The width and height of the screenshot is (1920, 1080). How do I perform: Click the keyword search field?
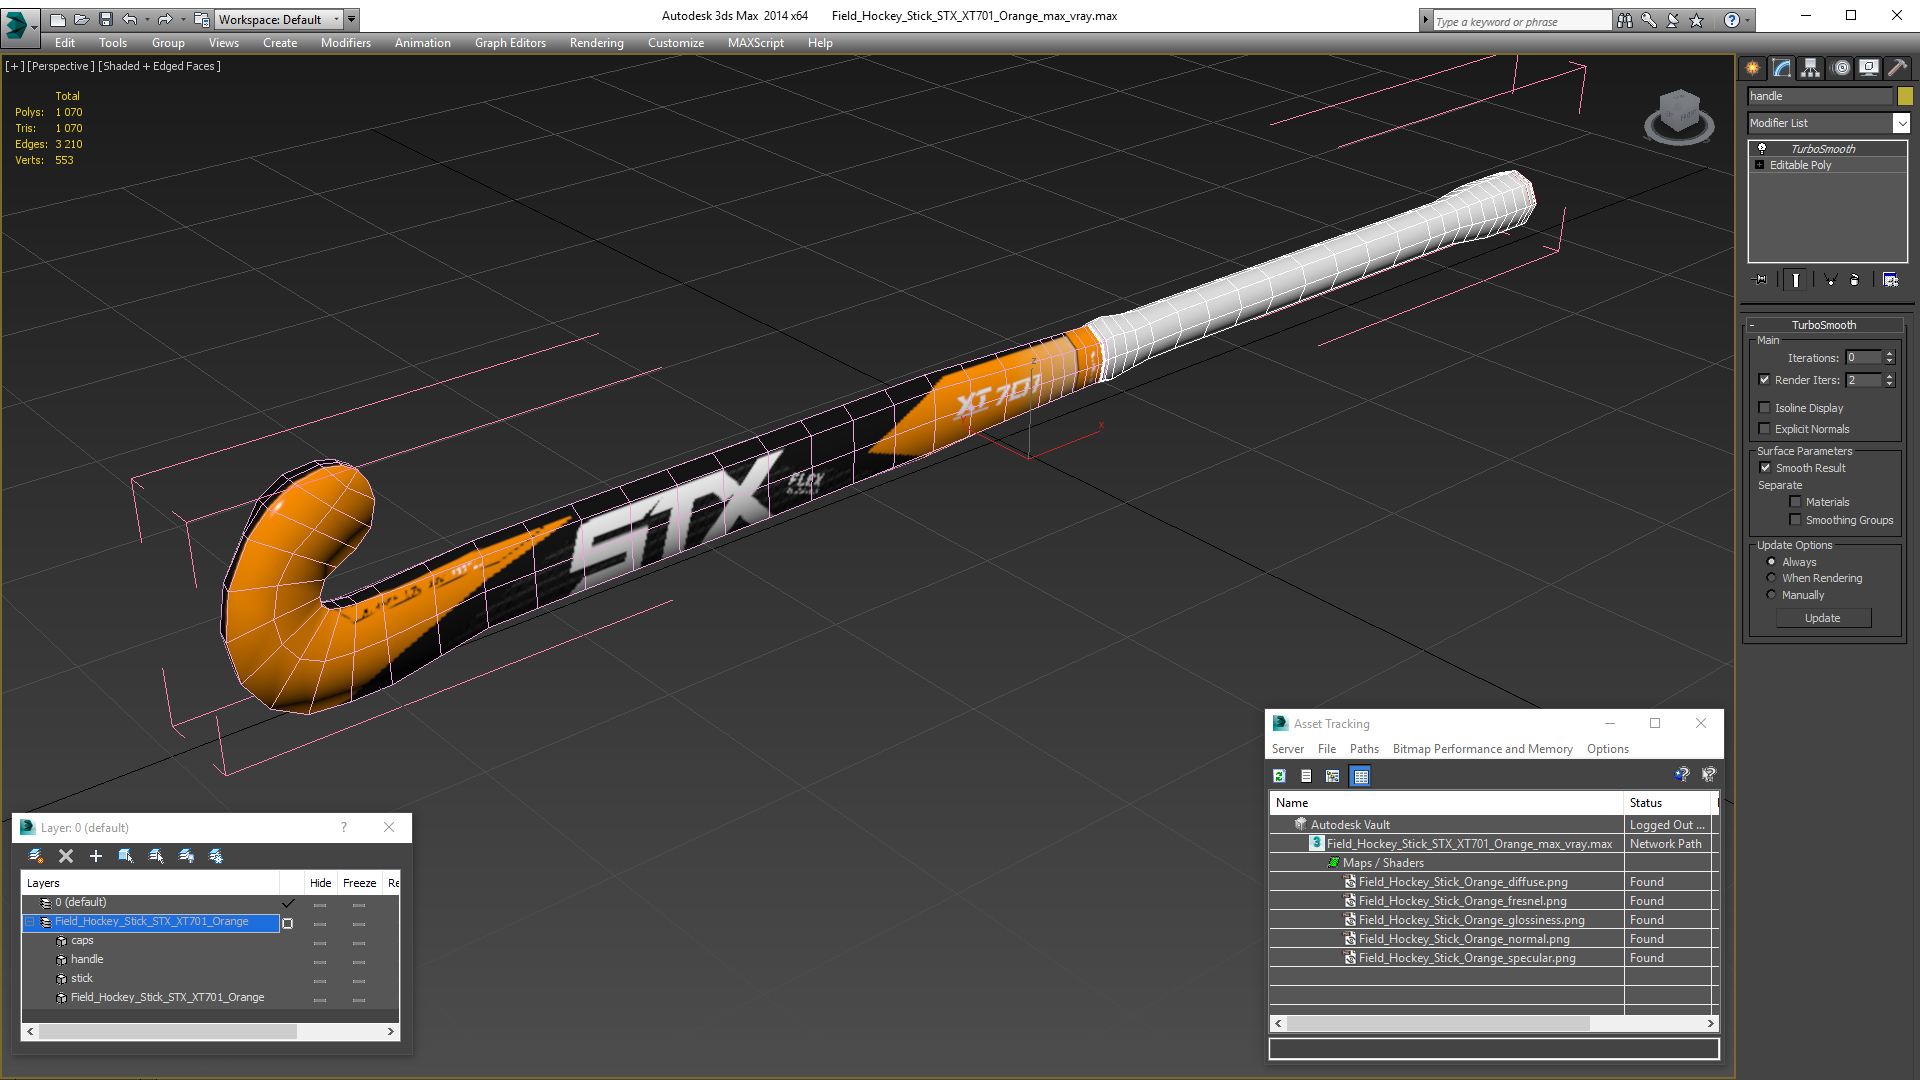[1521, 21]
